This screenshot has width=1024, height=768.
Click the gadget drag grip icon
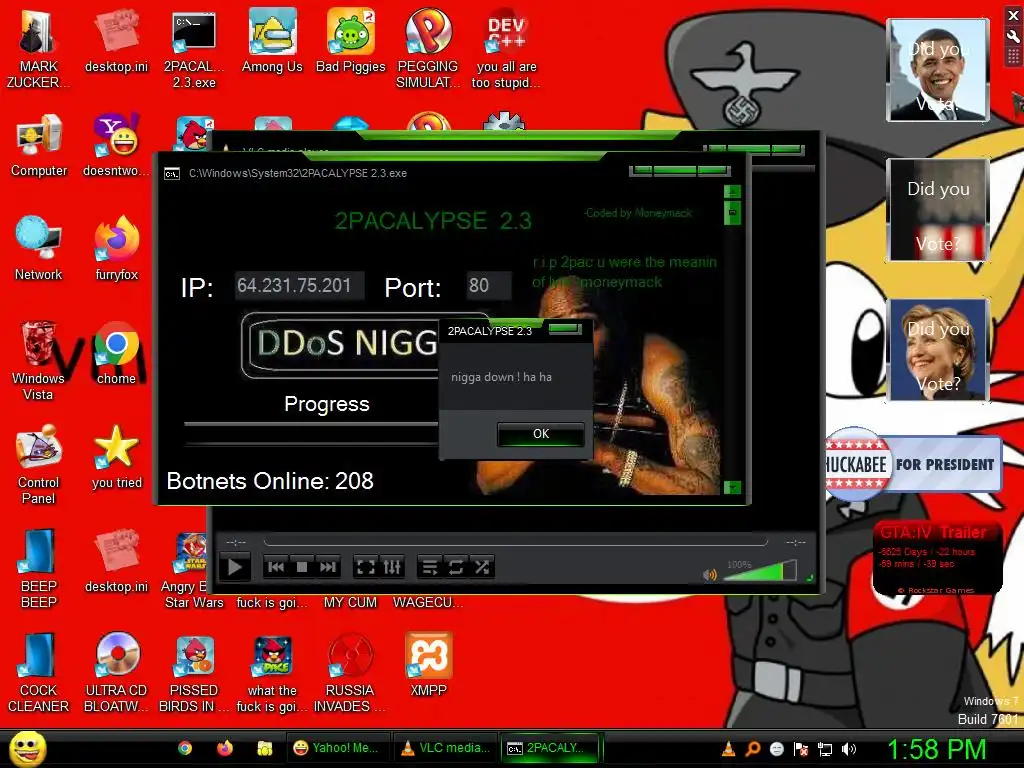[x=1013, y=57]
